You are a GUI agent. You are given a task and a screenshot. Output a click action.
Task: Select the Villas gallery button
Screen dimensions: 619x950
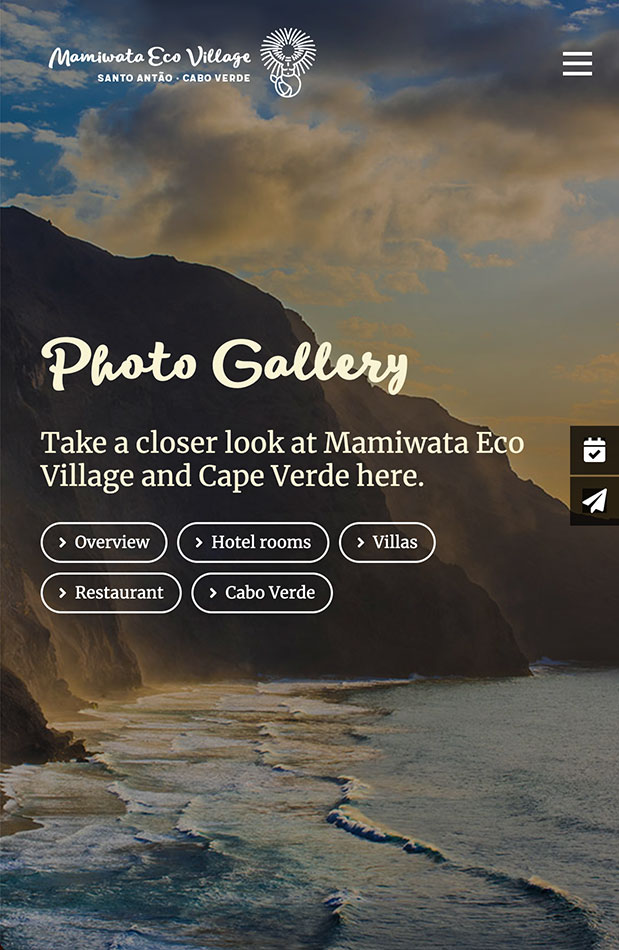click(x=387, y=542)
